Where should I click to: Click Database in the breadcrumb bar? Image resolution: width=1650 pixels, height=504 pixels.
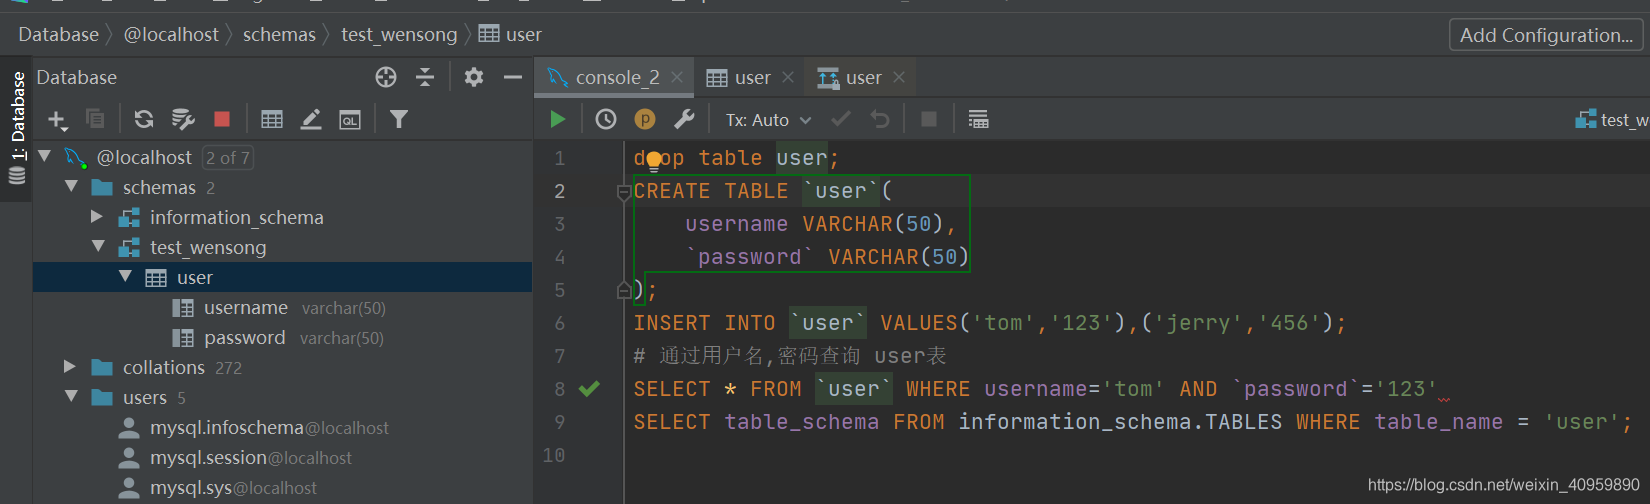(x=59, y=34)
